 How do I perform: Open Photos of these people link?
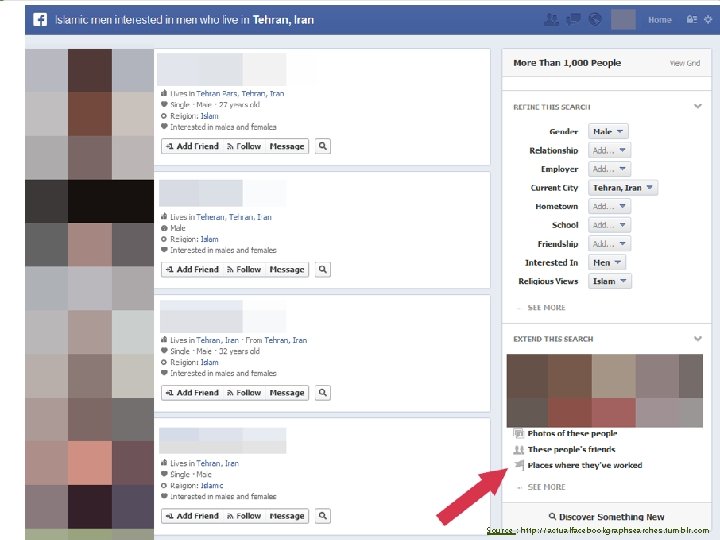click(x=572, y=433)
